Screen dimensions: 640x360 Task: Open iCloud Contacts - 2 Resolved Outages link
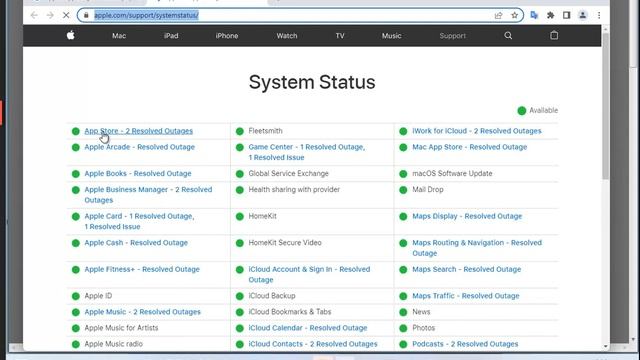click(313, 344)
